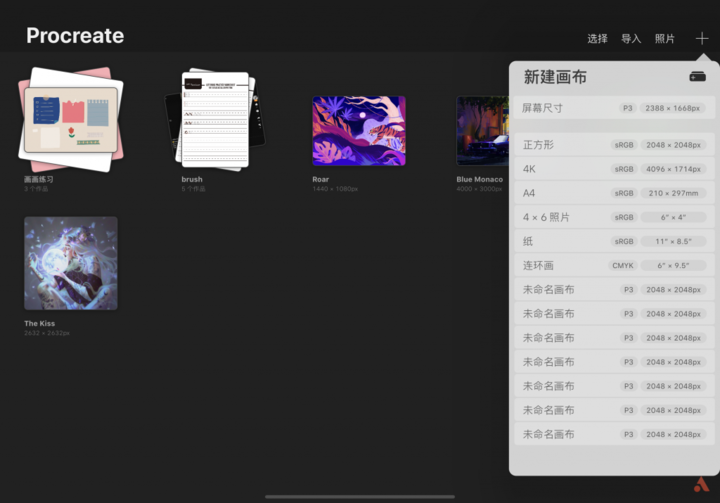
Task: Select the 4K canvas preset
Action: [x=614, y=169]
